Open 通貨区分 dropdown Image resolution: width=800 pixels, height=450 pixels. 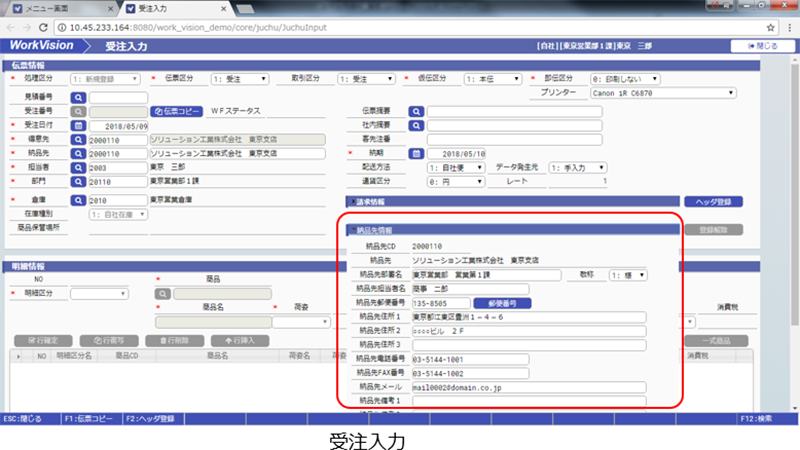(455, 182)
